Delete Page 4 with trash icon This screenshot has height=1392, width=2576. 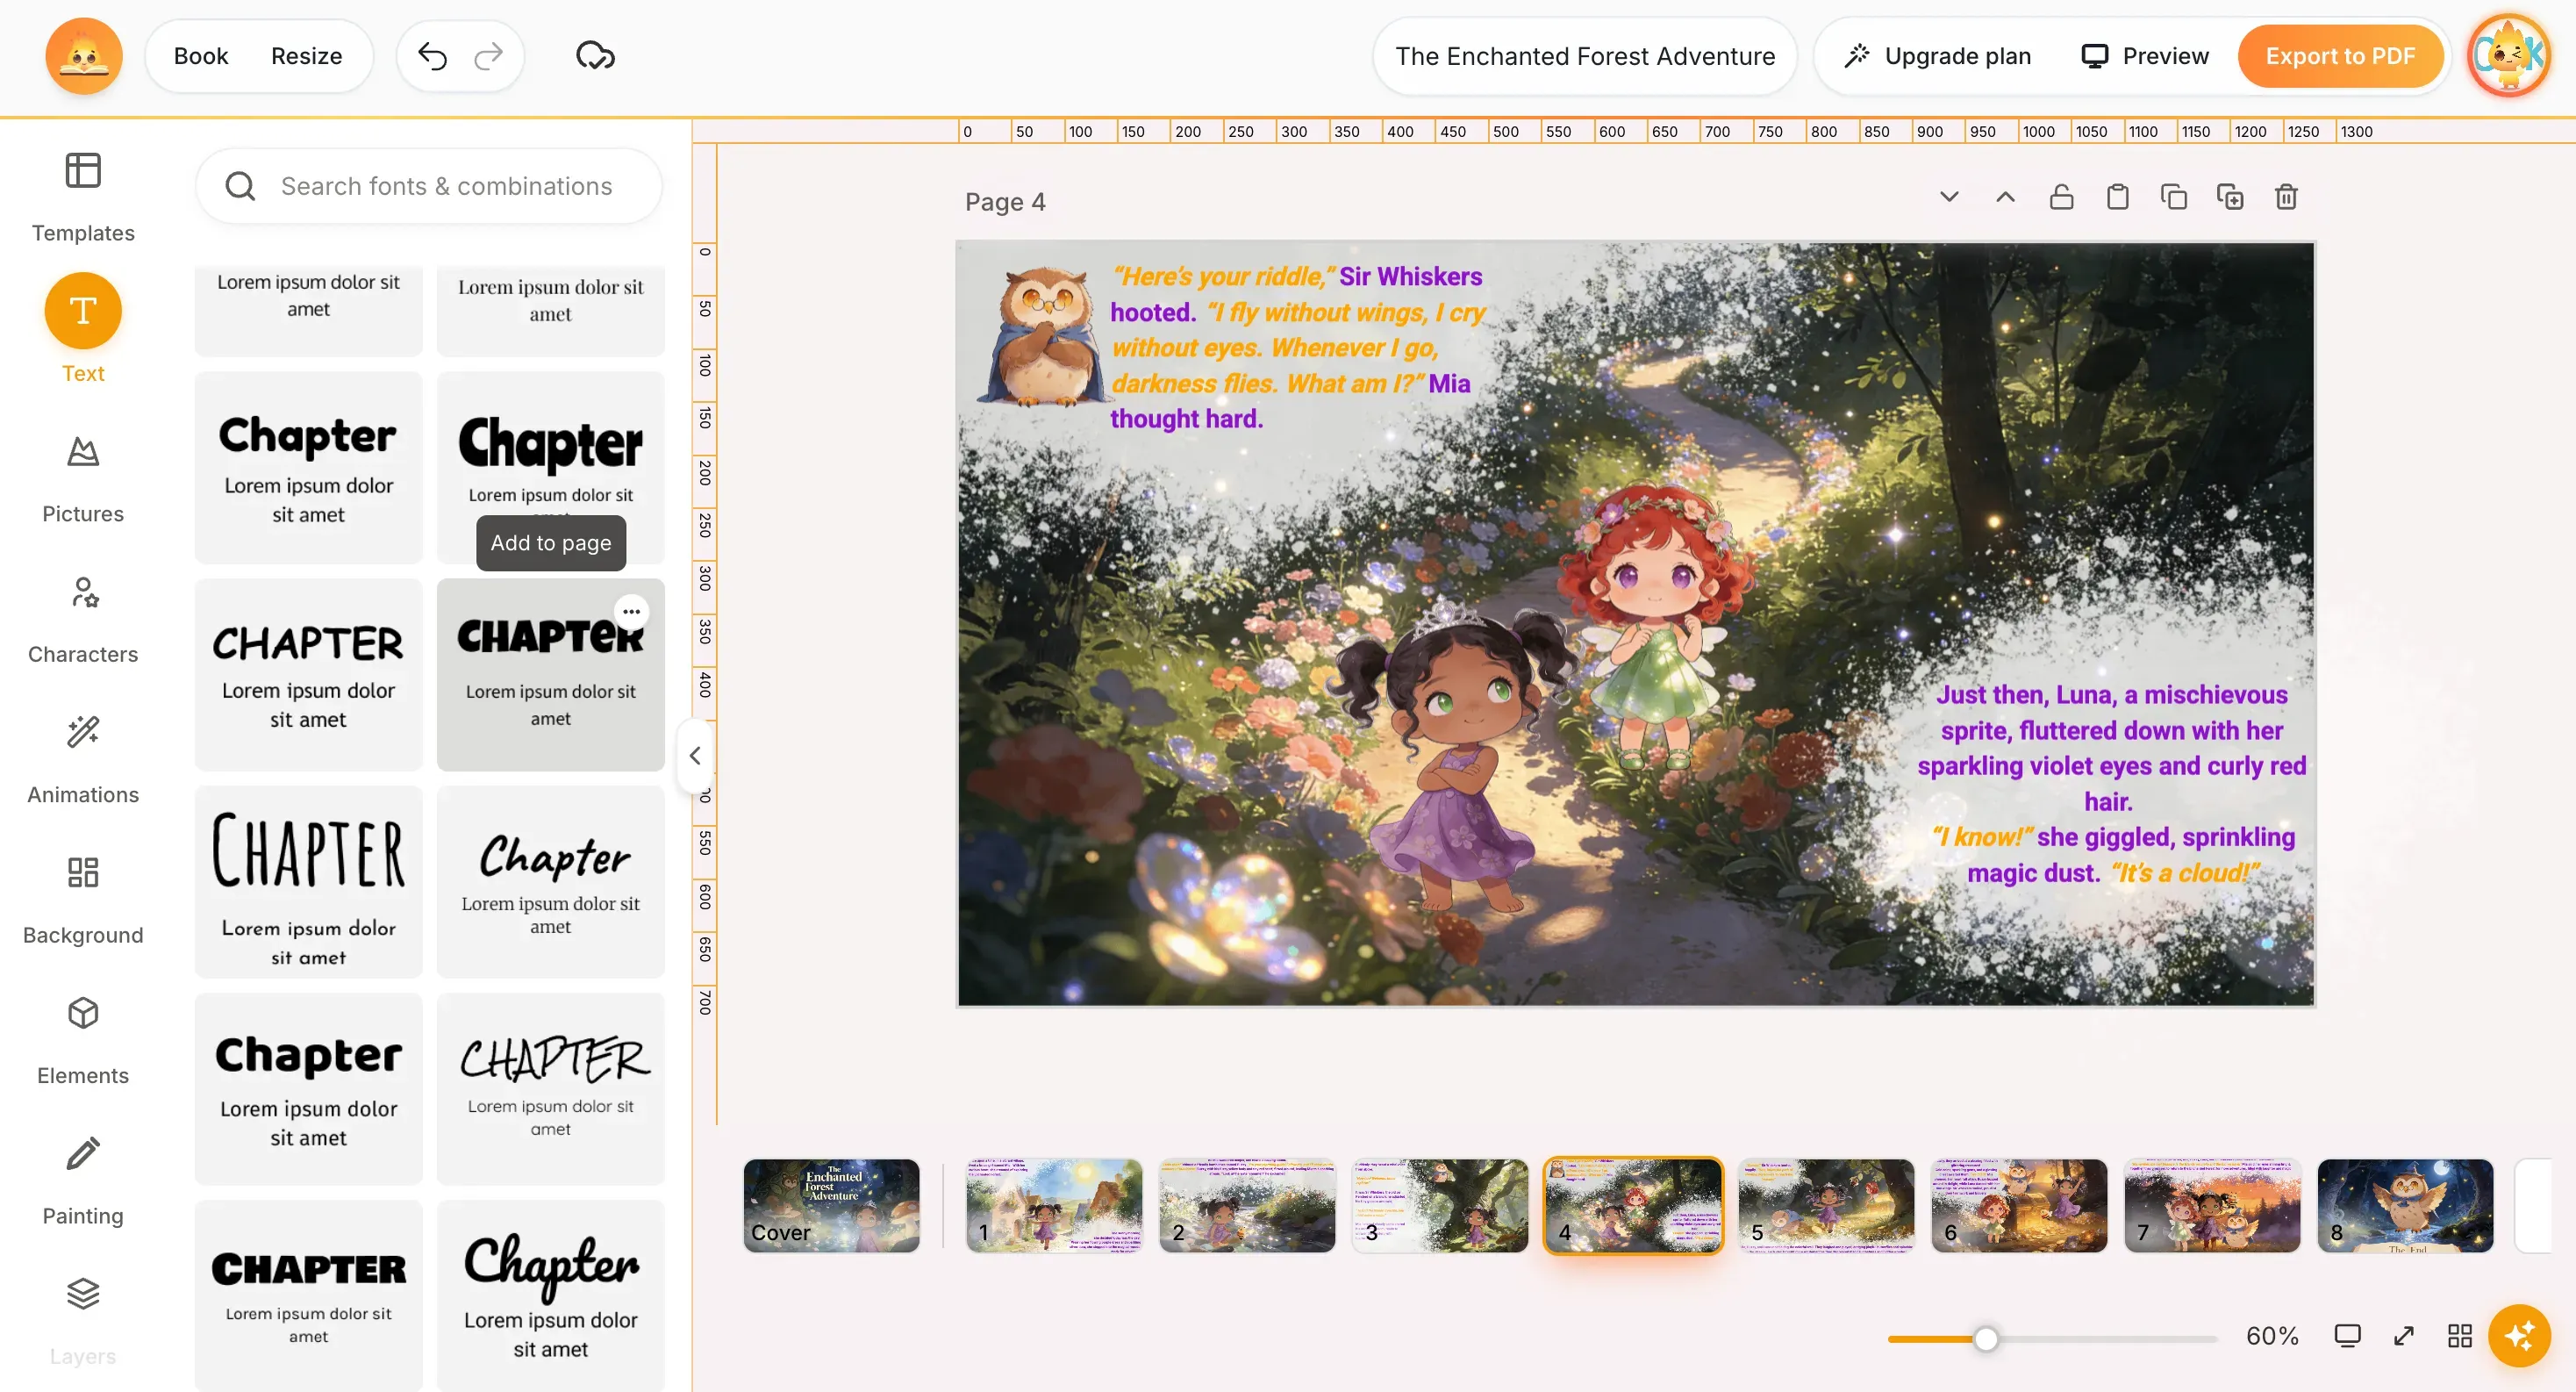point(2286,196)
